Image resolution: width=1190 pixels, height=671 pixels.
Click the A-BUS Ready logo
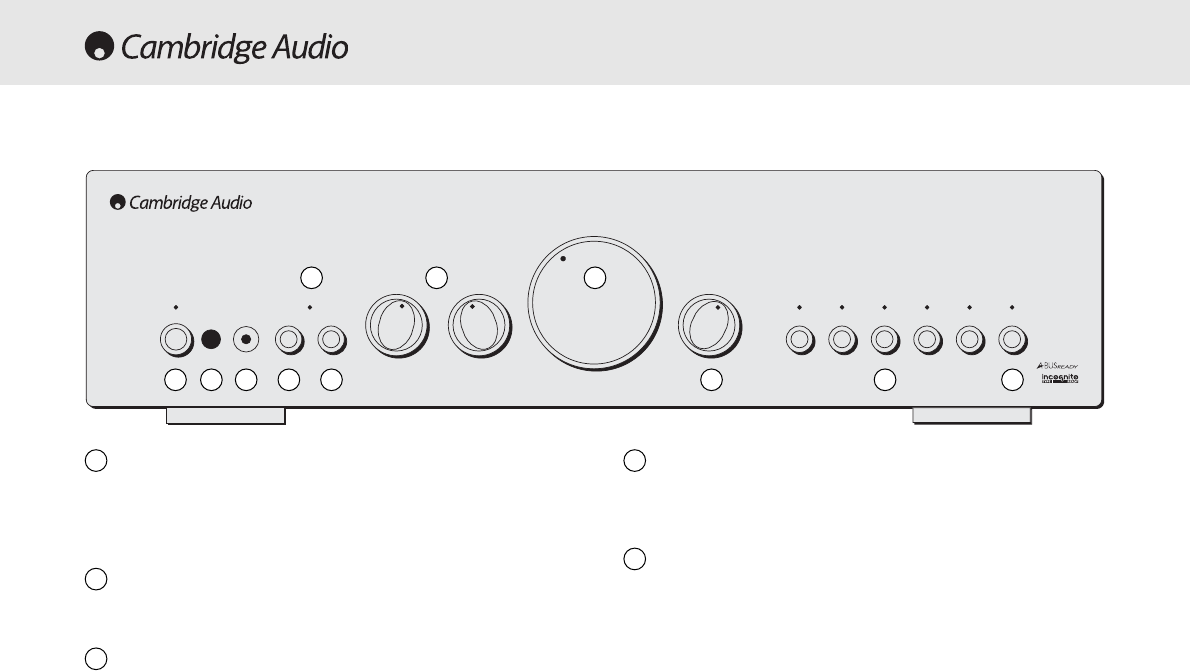coord(1057,366)
